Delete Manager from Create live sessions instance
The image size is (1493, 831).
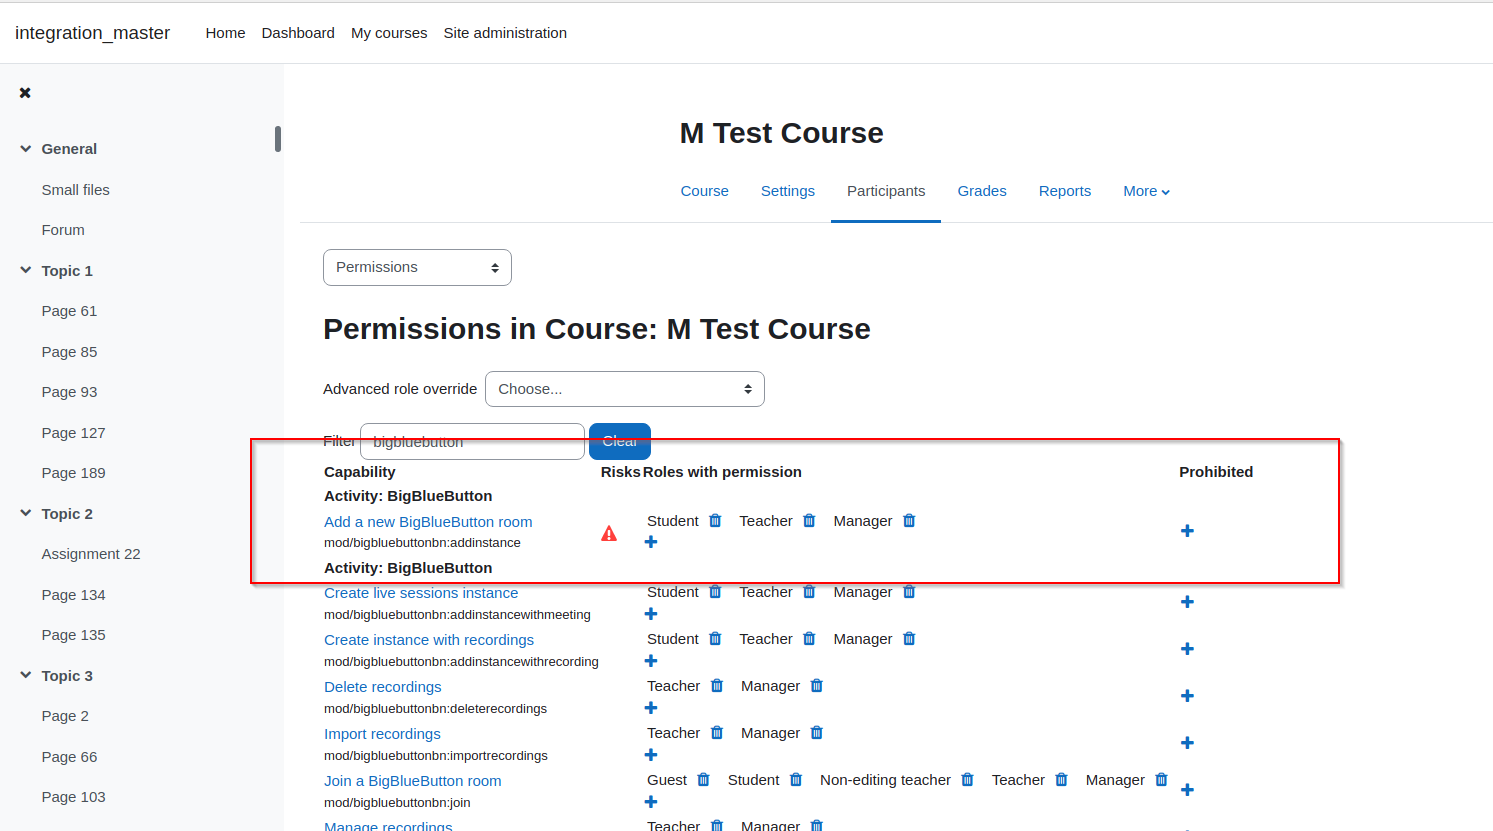pos(909,592)
